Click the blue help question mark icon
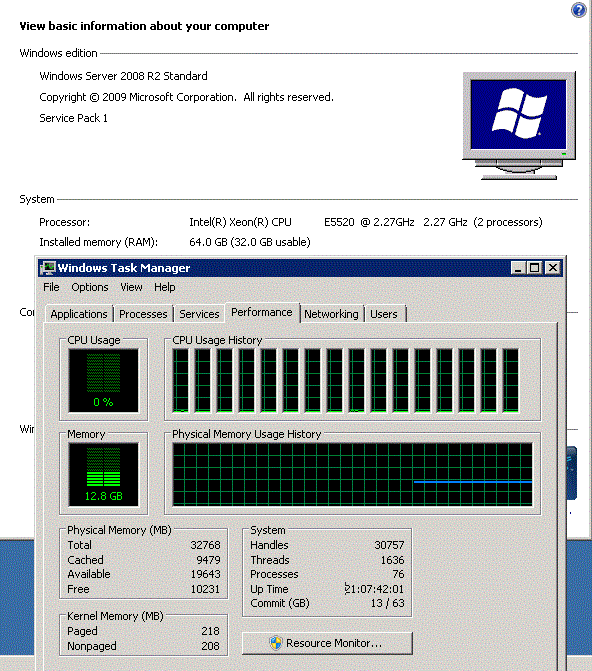This screenshot has width=592, height=671. coord(579,10)
